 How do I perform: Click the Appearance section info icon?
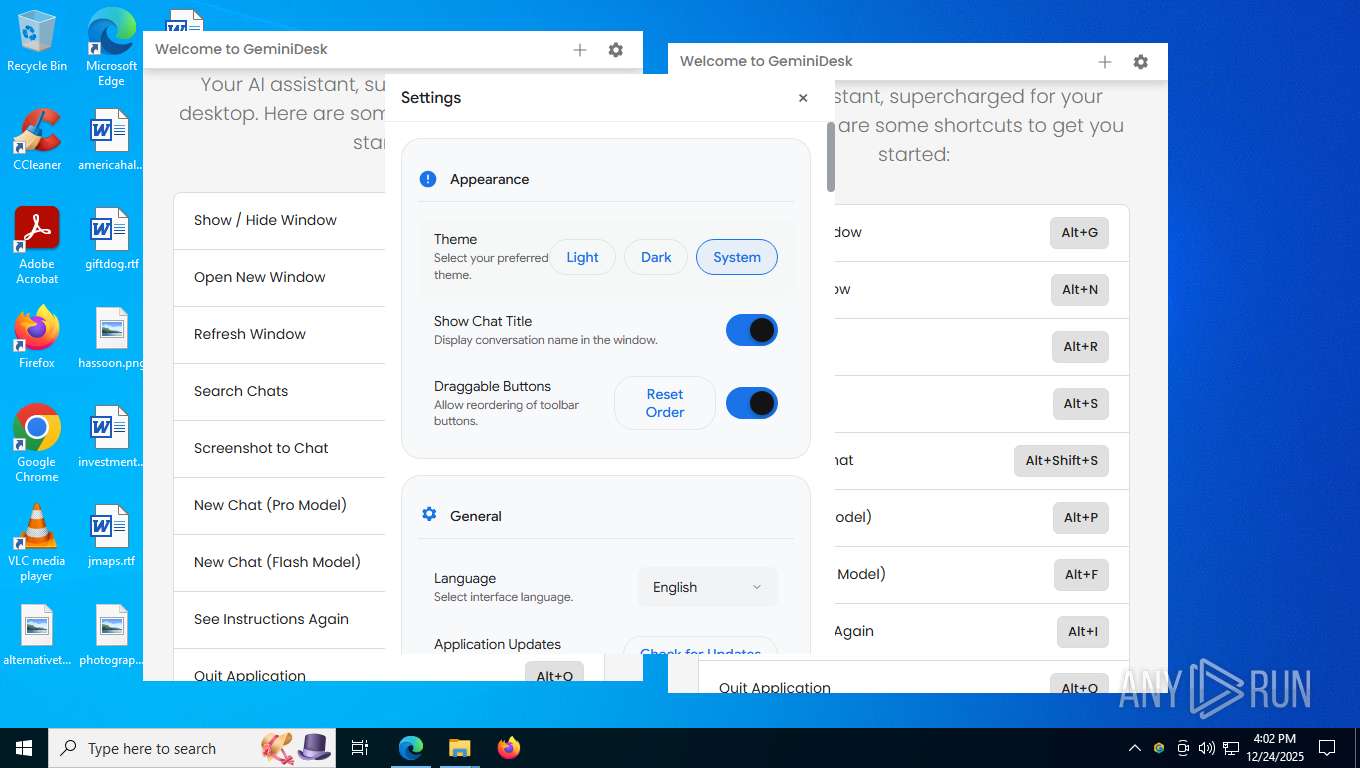428,179
